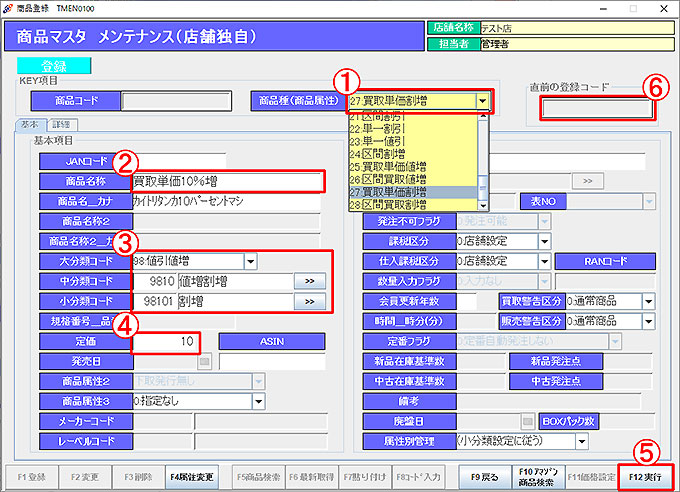680x492 pixels.
Task: Click the 登録 mode label
Action: (x=54, y=66)
